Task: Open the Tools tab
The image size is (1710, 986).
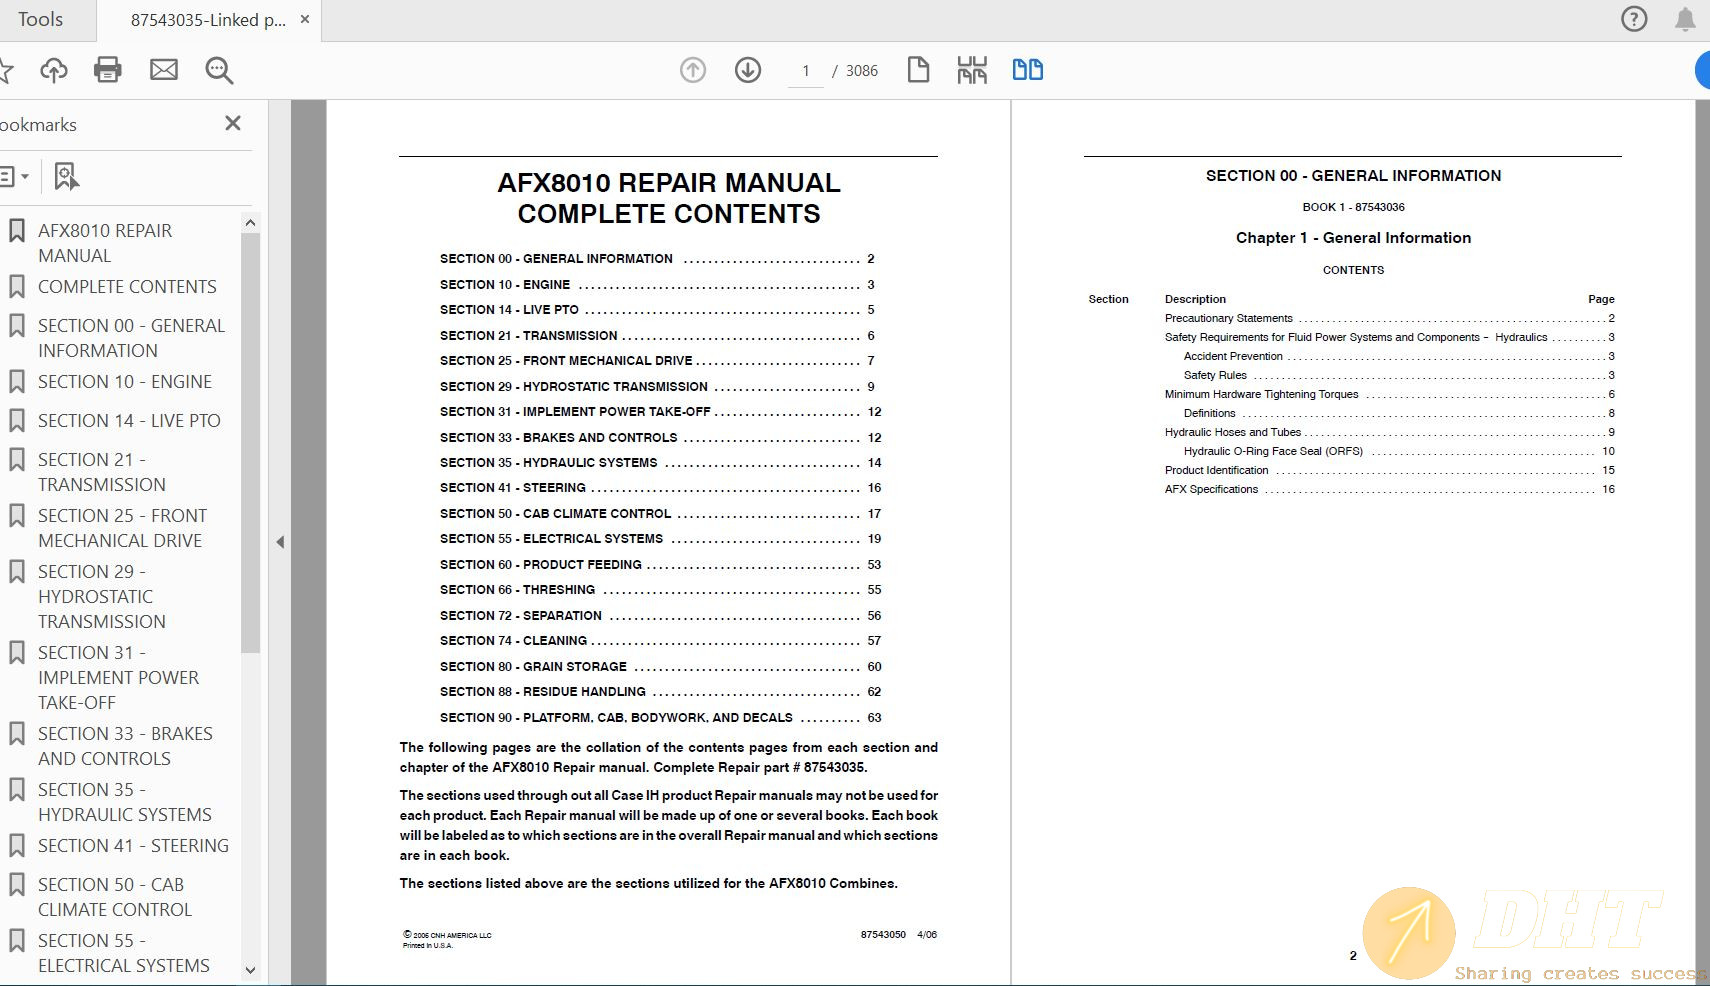Action: [40, 20]
